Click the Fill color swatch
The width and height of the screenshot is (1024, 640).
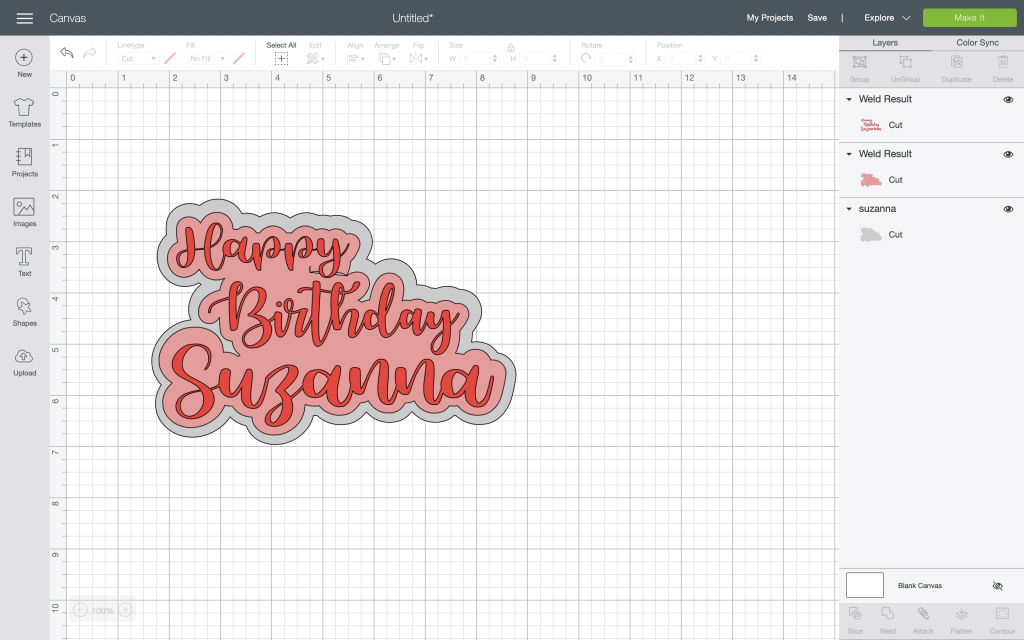pyautogui.click(x=239, y=59)
